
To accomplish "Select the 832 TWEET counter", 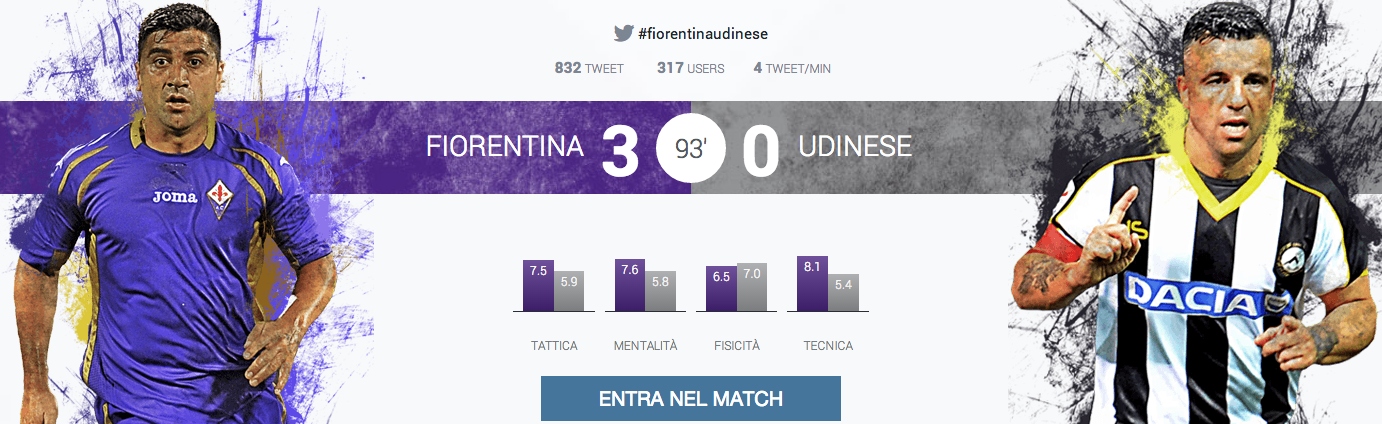I will [x=589, y=69].
